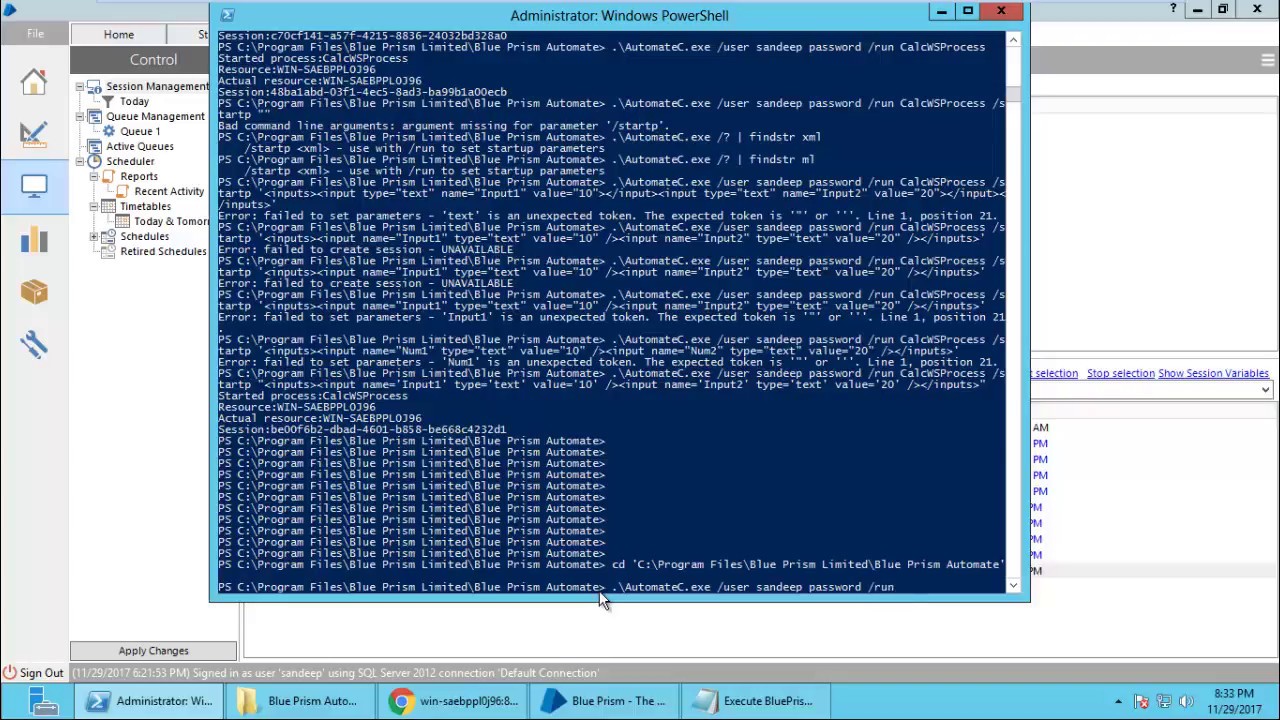The width and height of the screenshot is (1280, 720).
Task: Switch to Blue Prism taskbar item
Action: [605, 701]
